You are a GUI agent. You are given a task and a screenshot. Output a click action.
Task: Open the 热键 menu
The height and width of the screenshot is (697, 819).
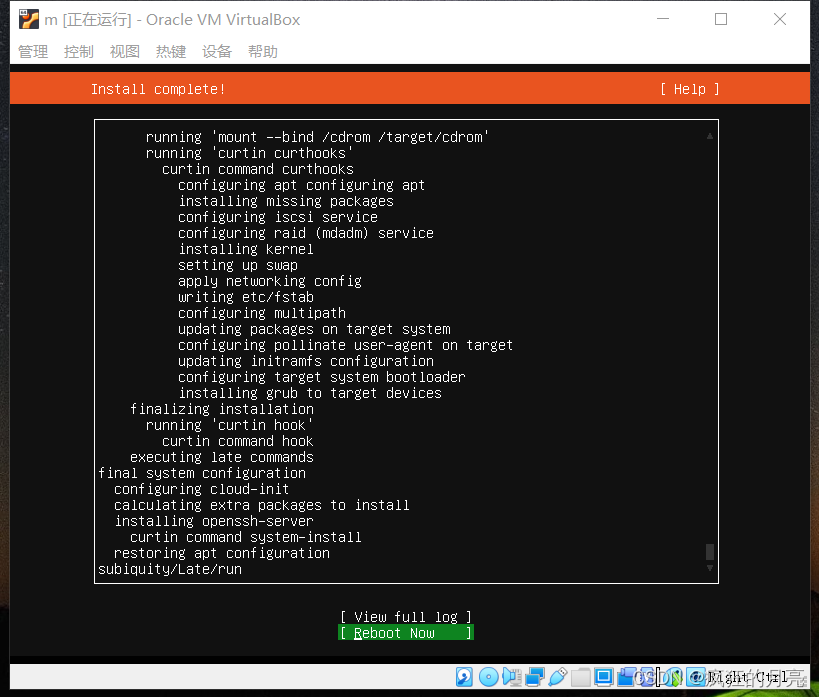point(170,51)
